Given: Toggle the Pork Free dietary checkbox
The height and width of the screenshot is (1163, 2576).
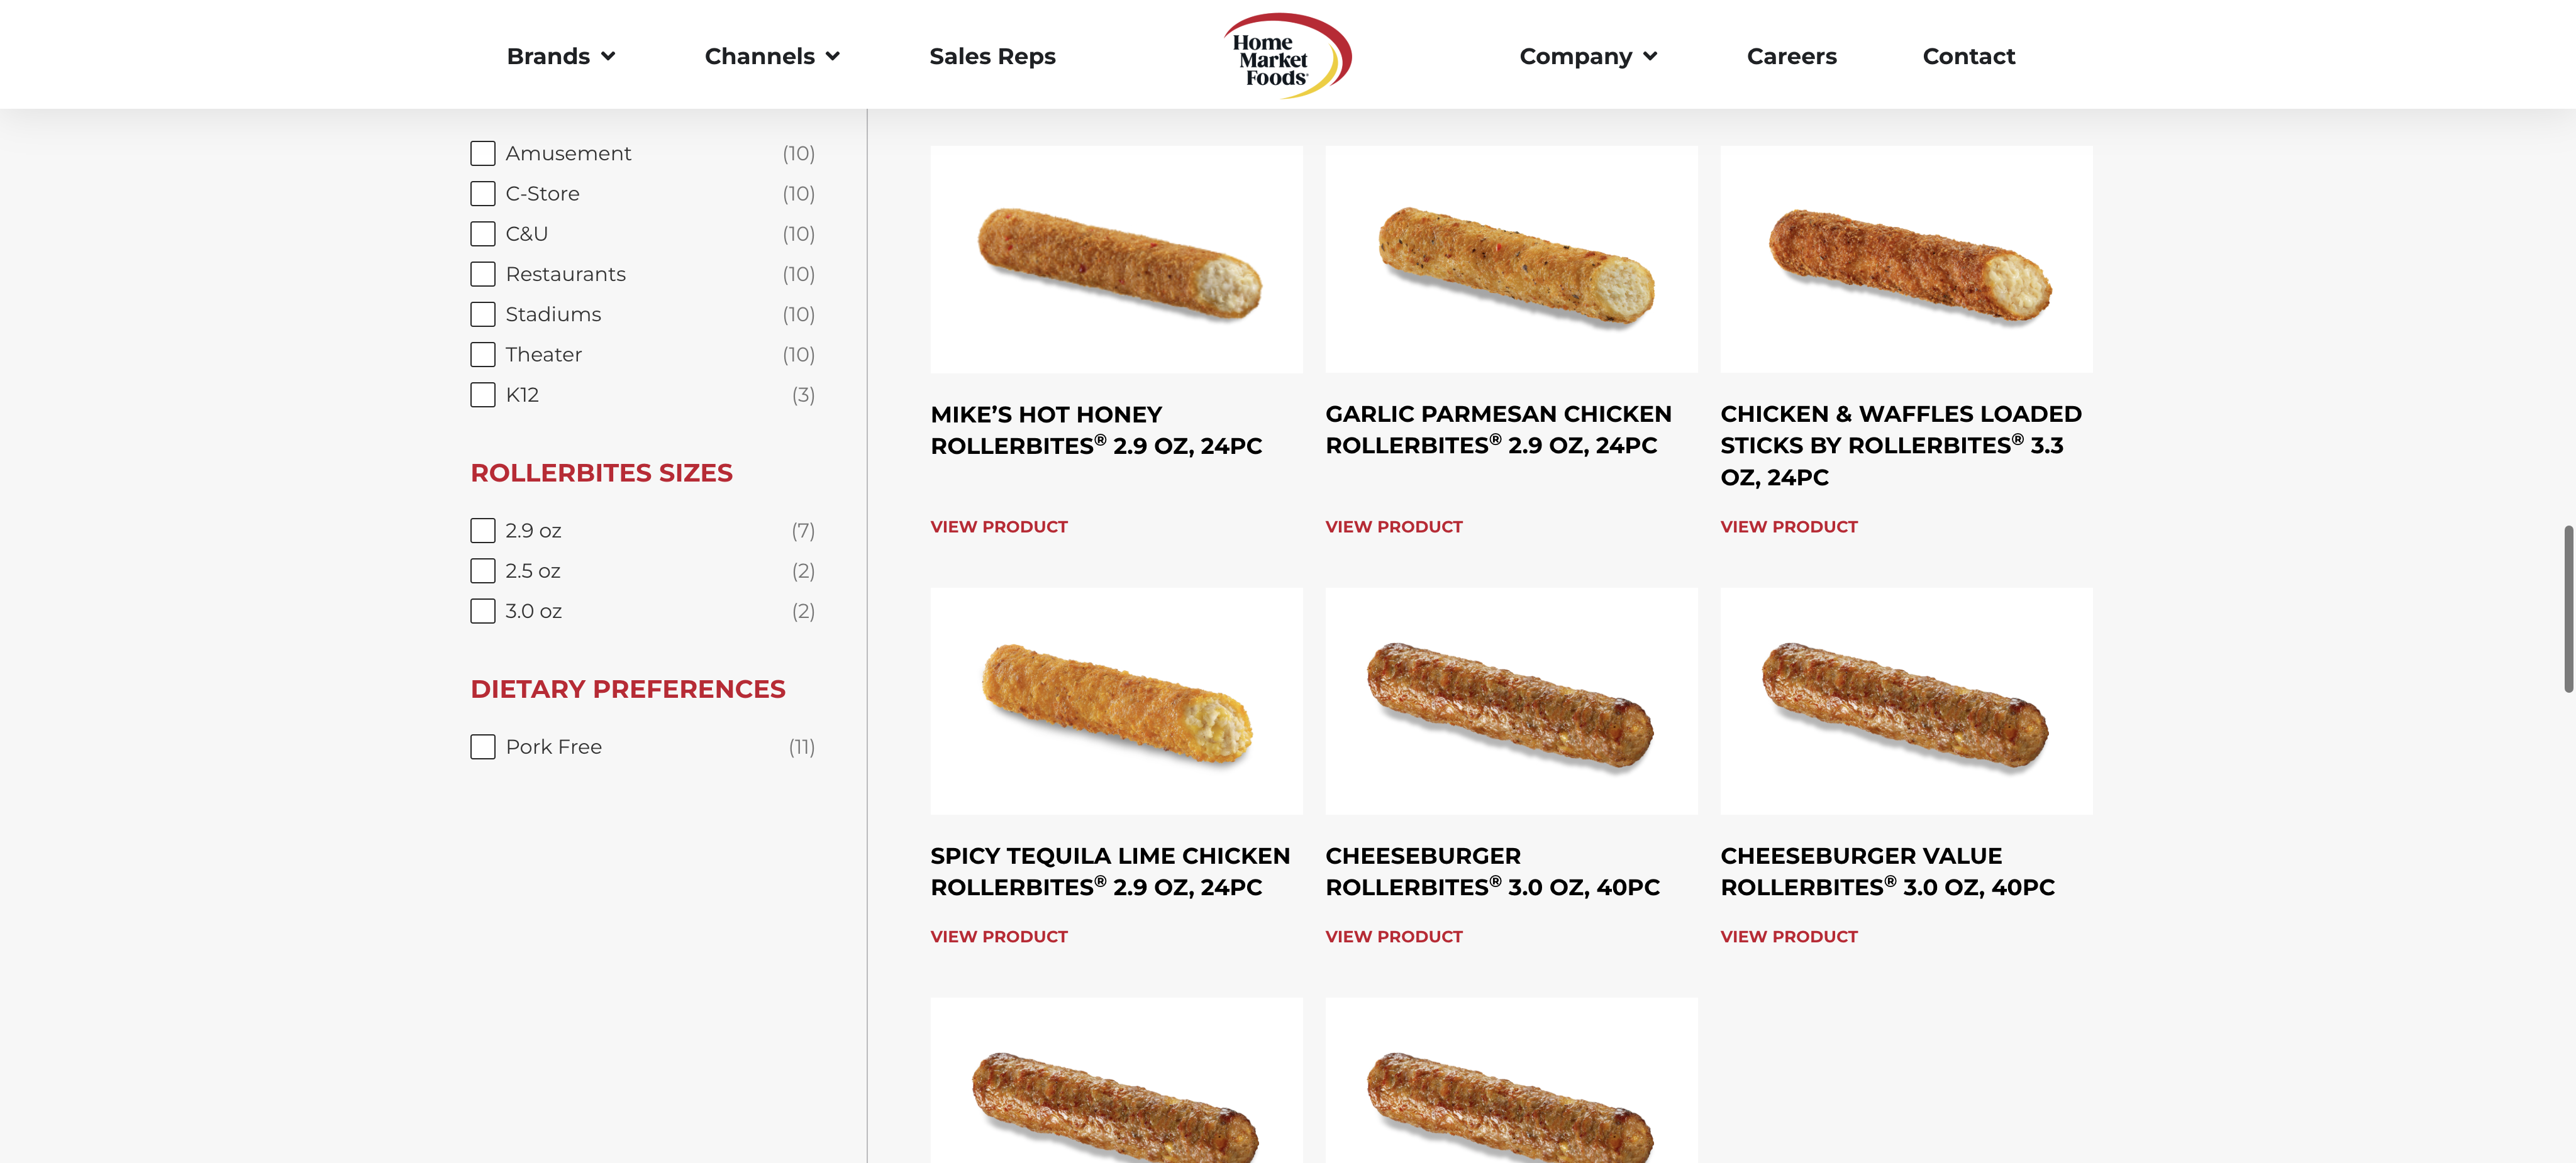Looking at the screenshot, I should point(483,747).
